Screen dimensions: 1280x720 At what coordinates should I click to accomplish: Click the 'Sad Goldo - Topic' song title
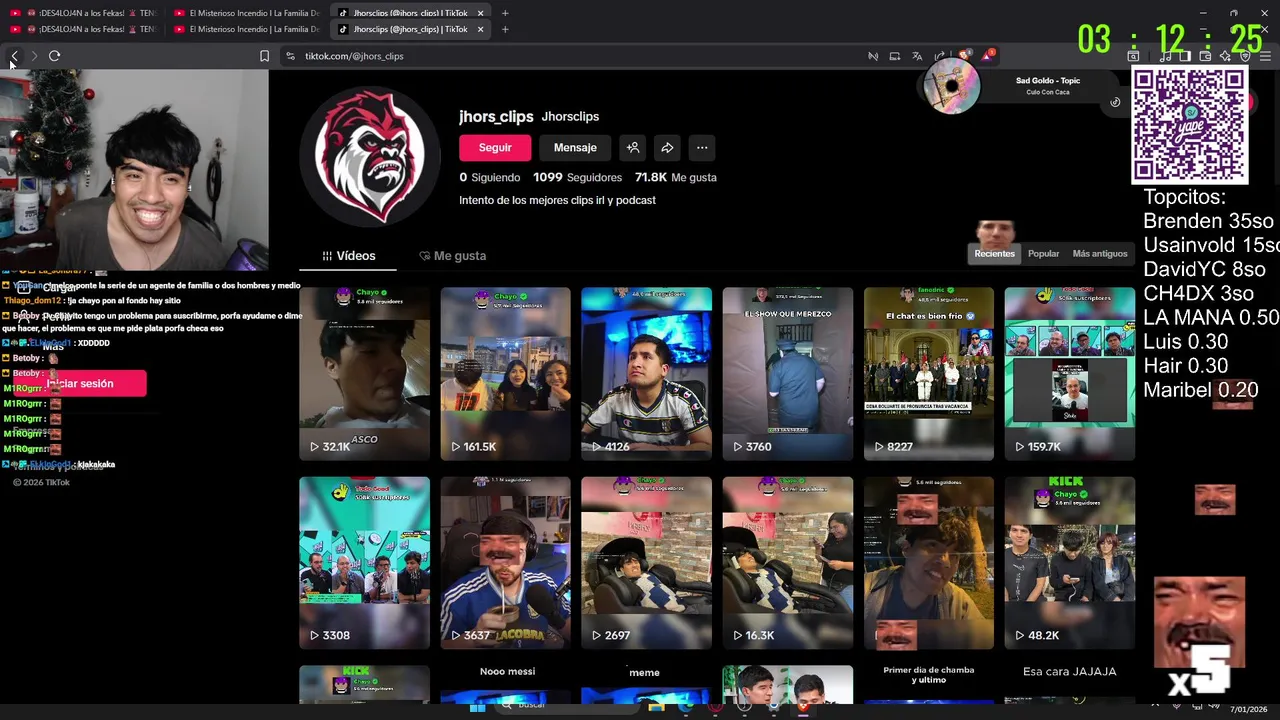(1048, 81)
